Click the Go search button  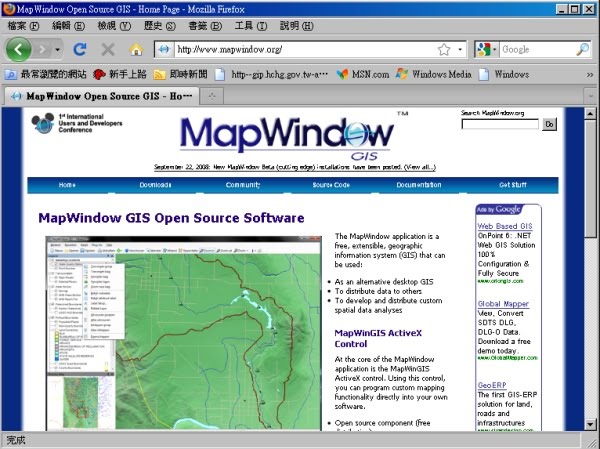[549, 124]
